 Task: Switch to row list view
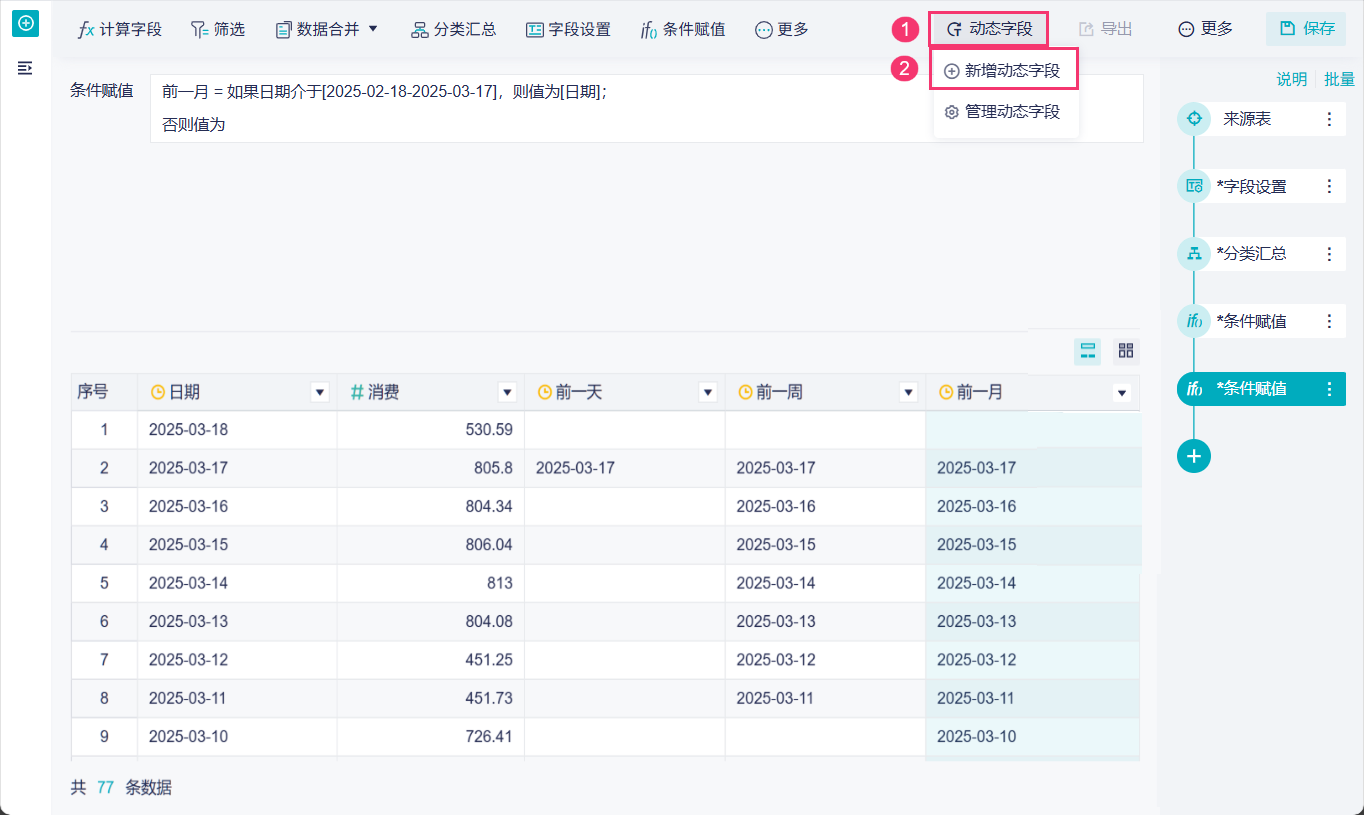tap(1088, 351)
